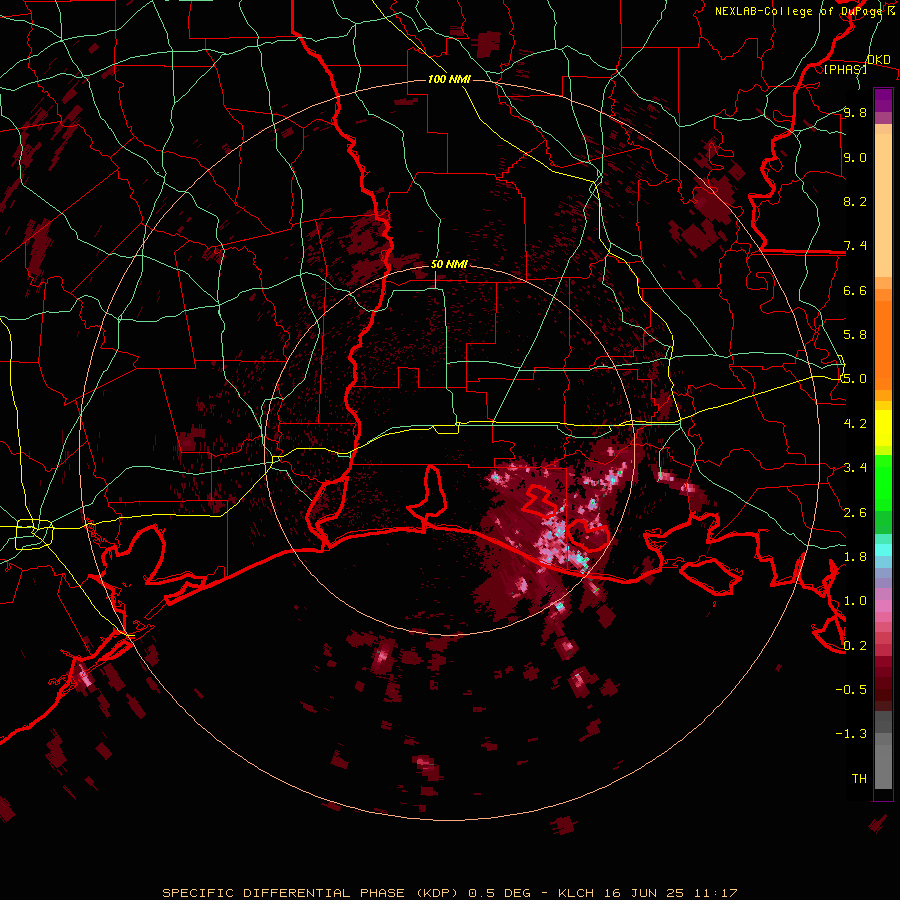900x900 pixels.
Task: Click the 3.4 scale value
Action: (x=855, y=468)
